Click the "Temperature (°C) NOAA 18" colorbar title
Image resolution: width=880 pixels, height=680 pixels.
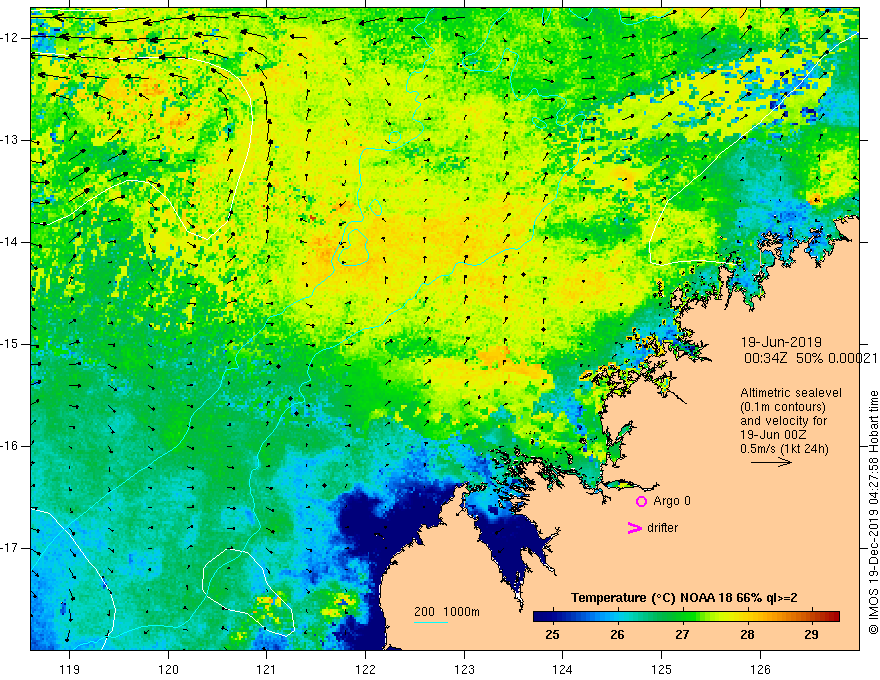coord(684,598)
